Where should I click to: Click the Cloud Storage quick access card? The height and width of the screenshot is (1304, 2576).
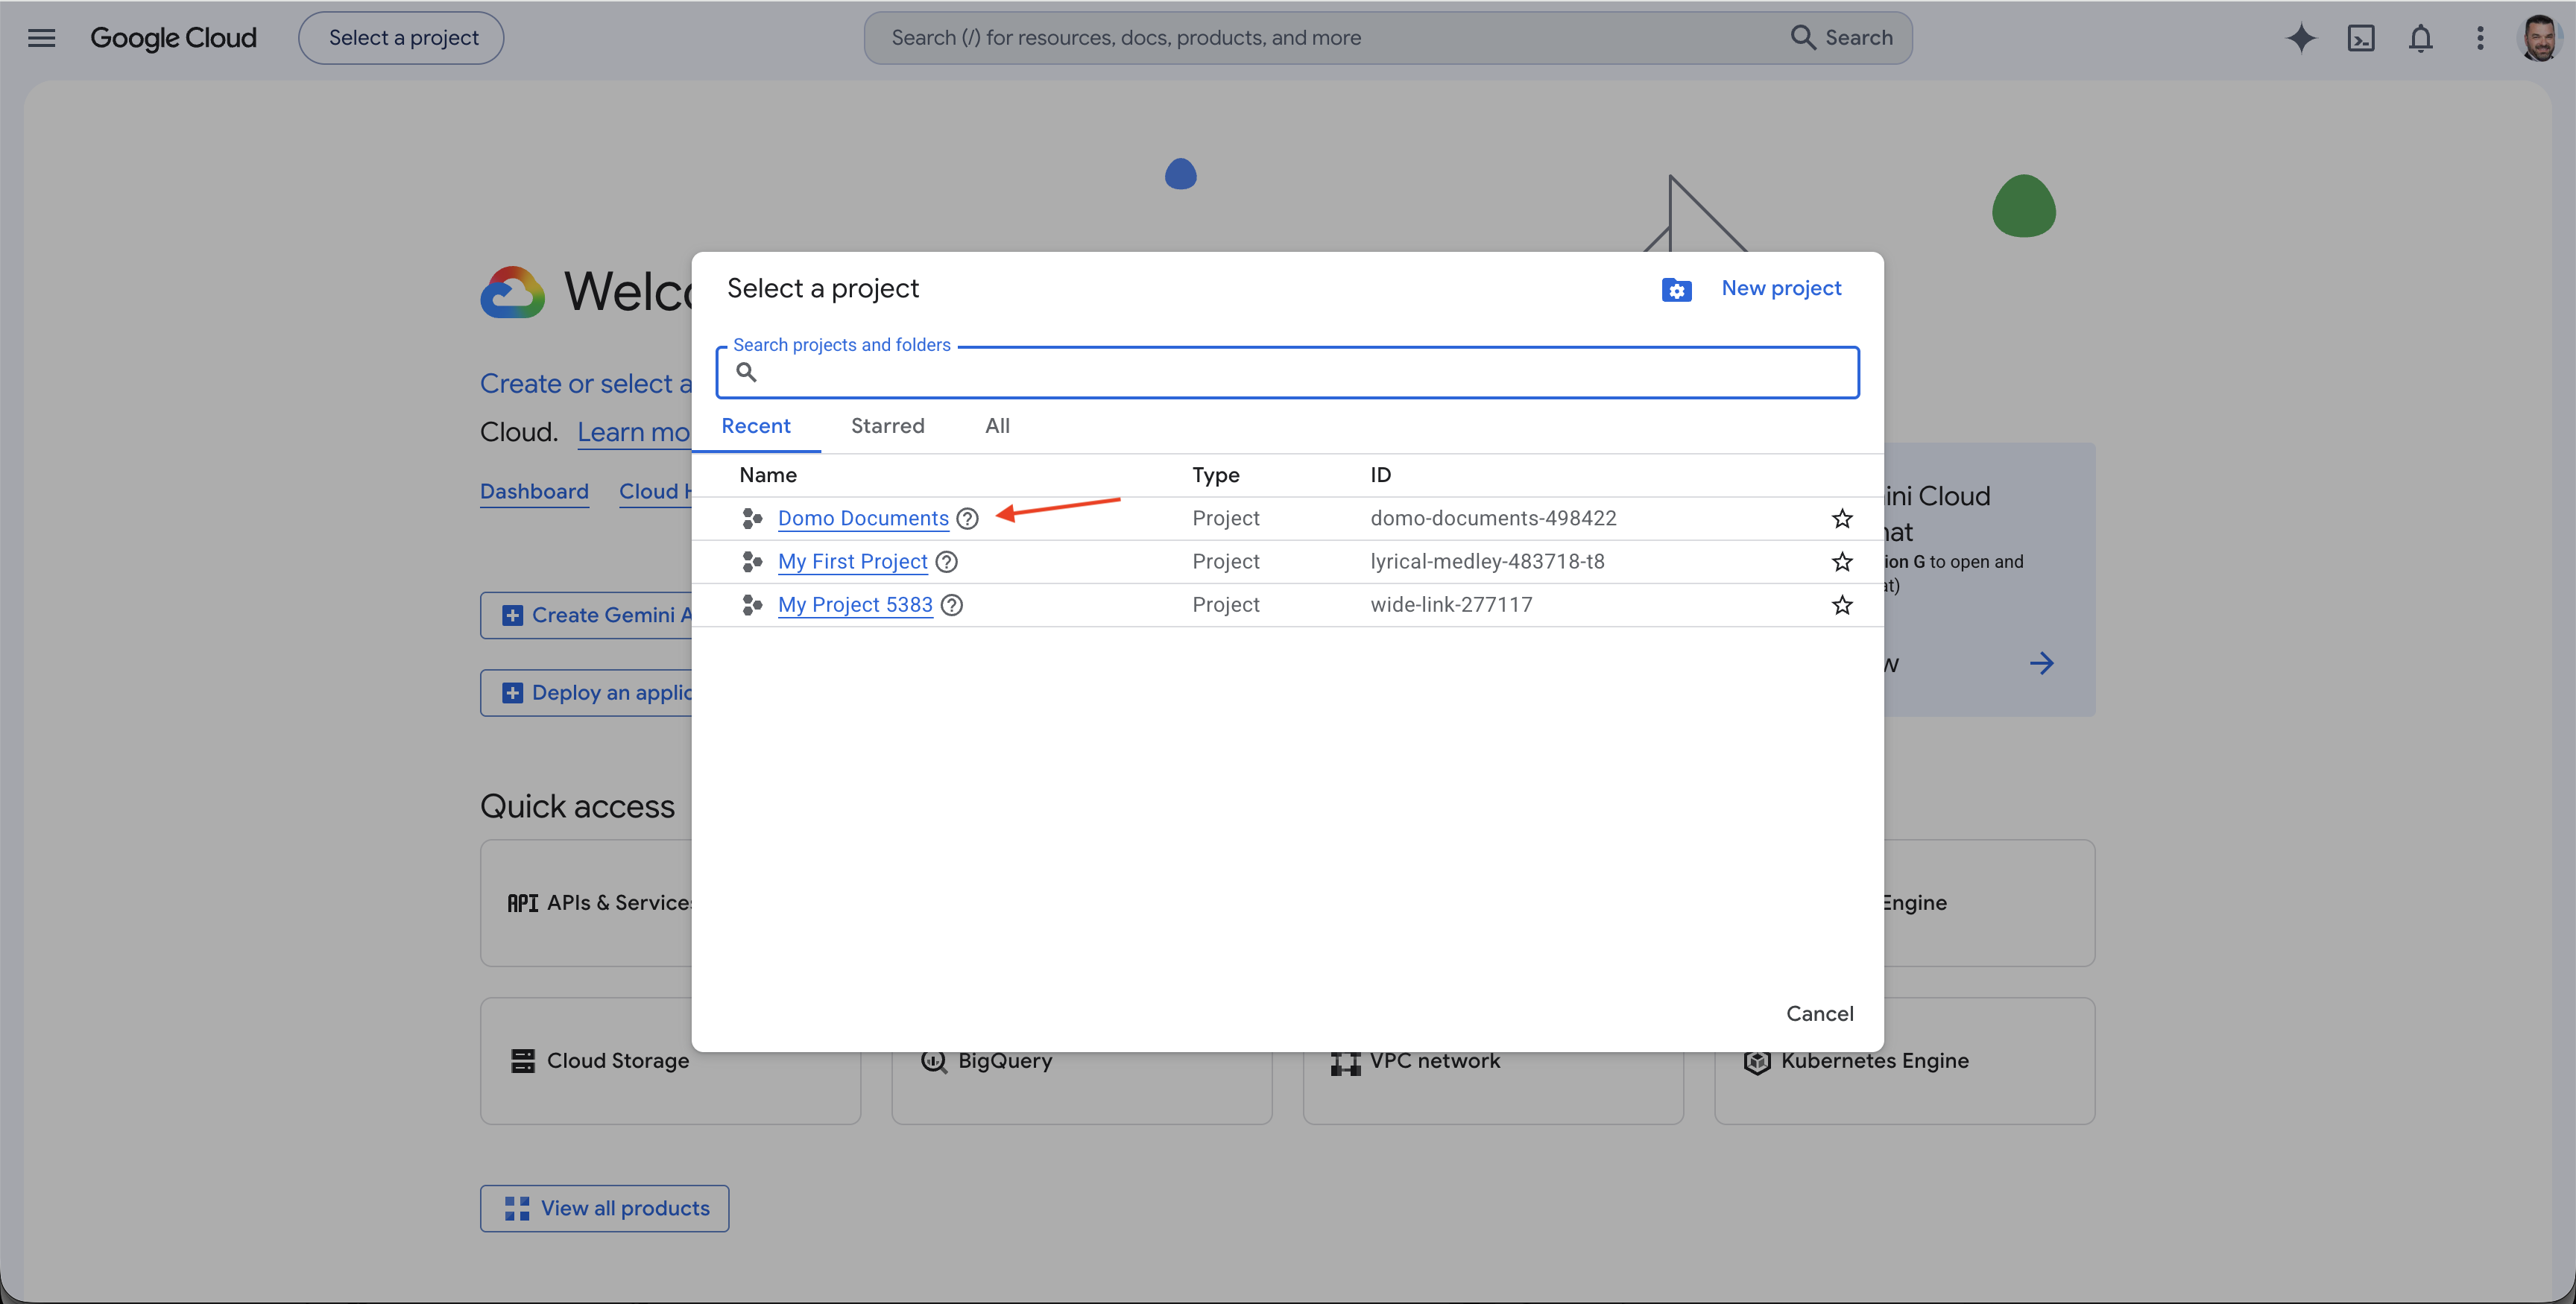point(670,1061)
